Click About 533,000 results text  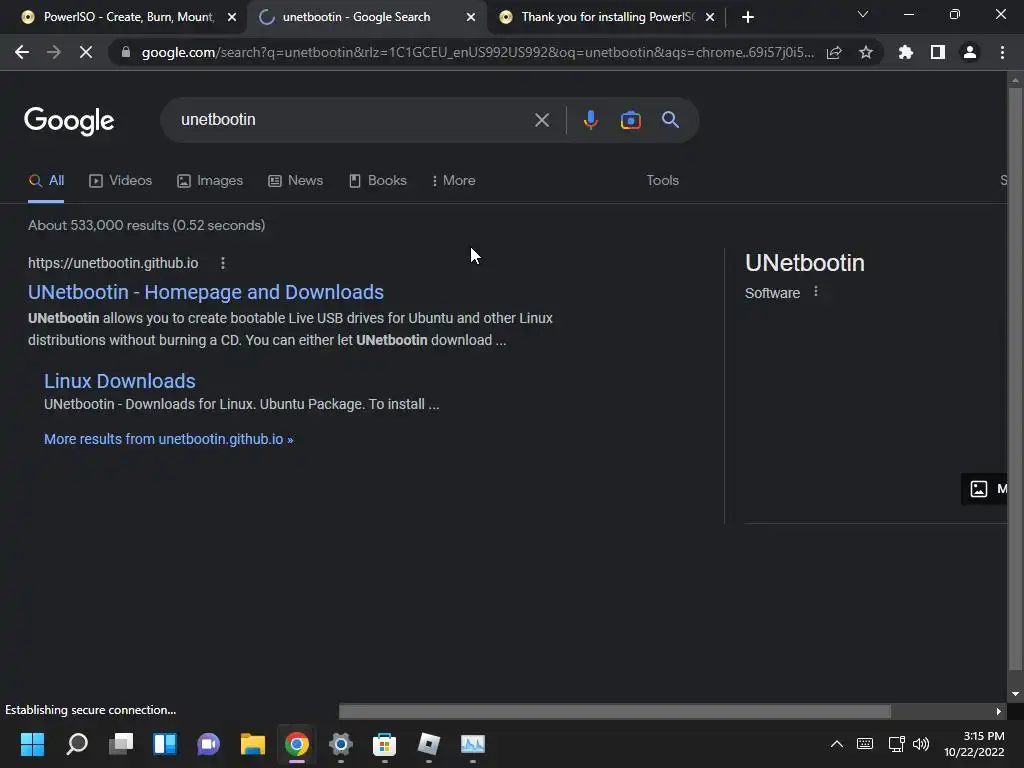tap(146, 225)
